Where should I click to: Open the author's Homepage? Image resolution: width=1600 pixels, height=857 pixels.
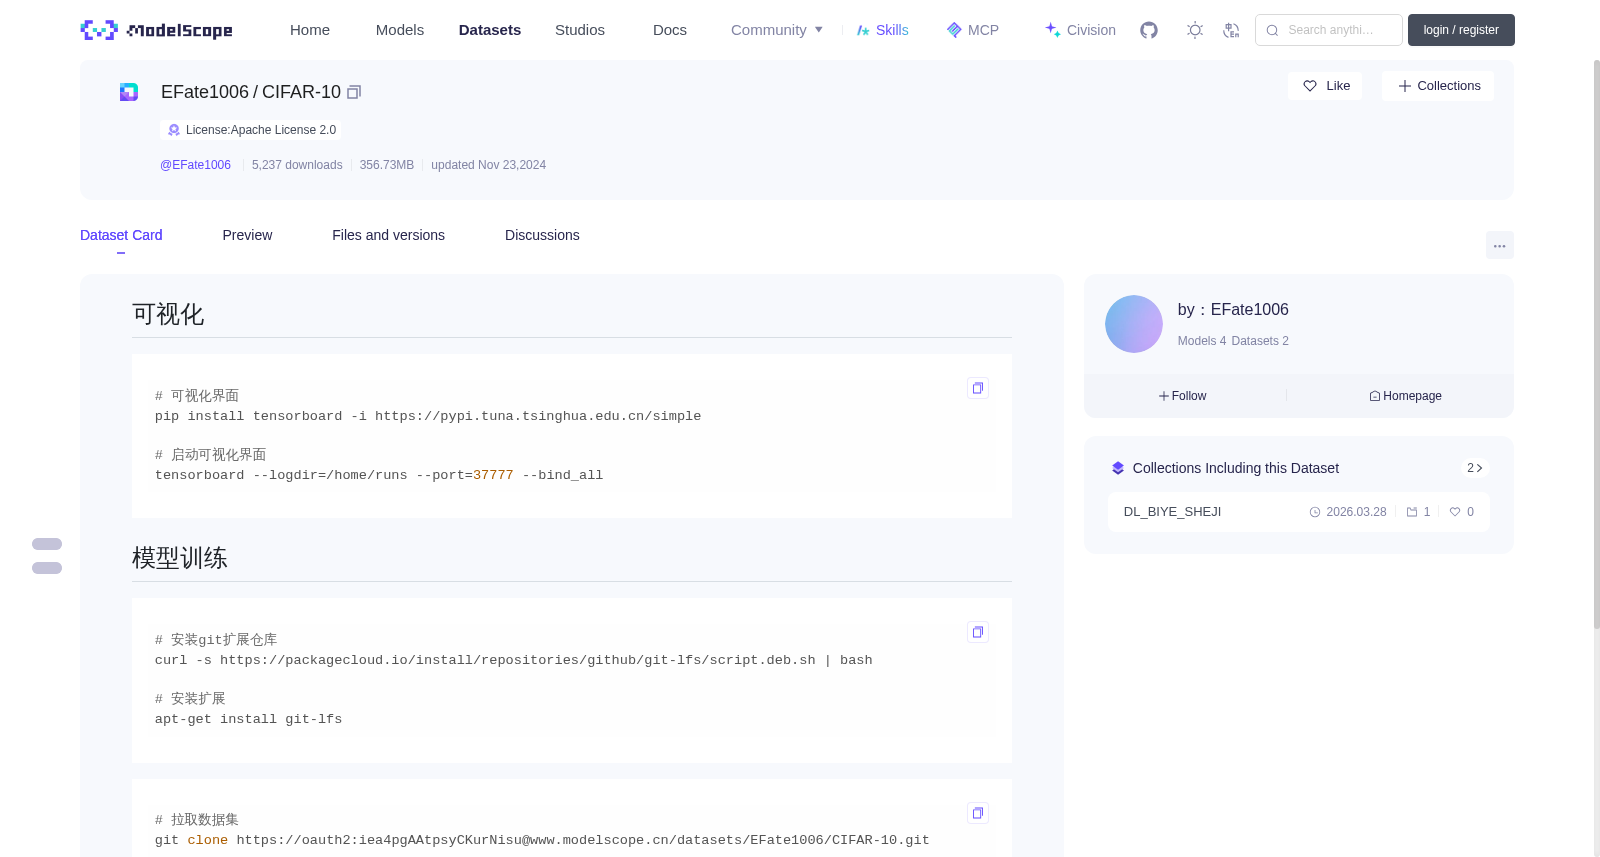pos(1405,396)
